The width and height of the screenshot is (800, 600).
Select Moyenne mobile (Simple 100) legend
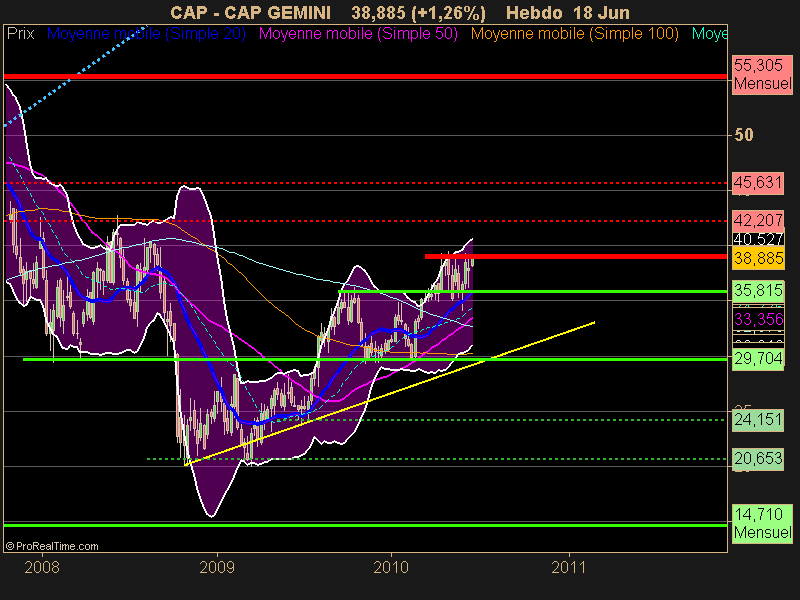click(574, 34)
